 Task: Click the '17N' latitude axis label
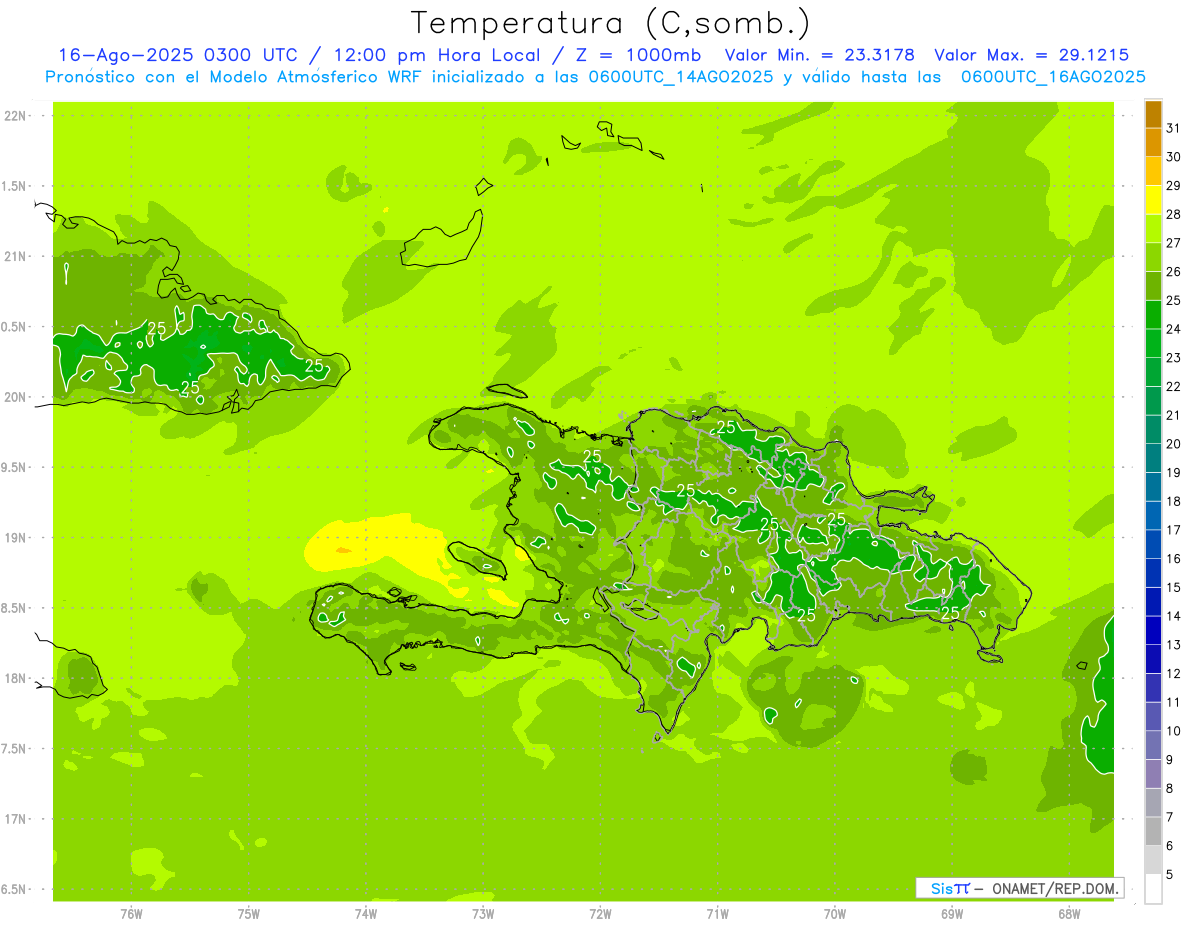[x=14, y=819]
